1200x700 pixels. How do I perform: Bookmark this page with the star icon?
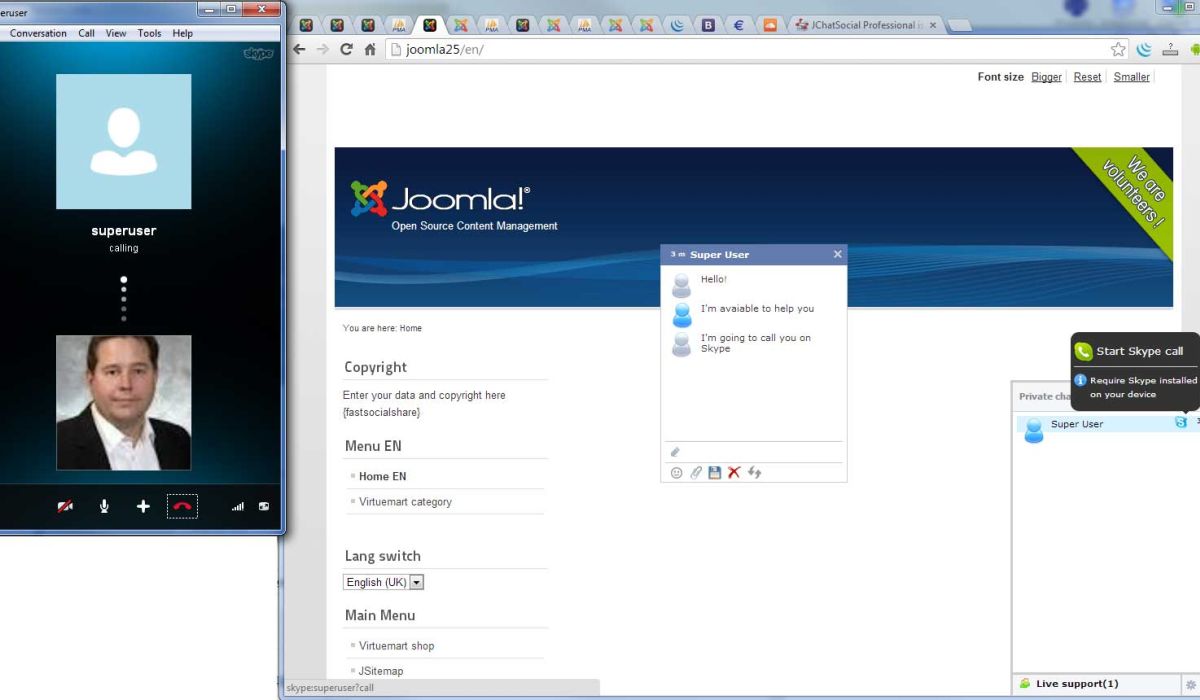1118,49
